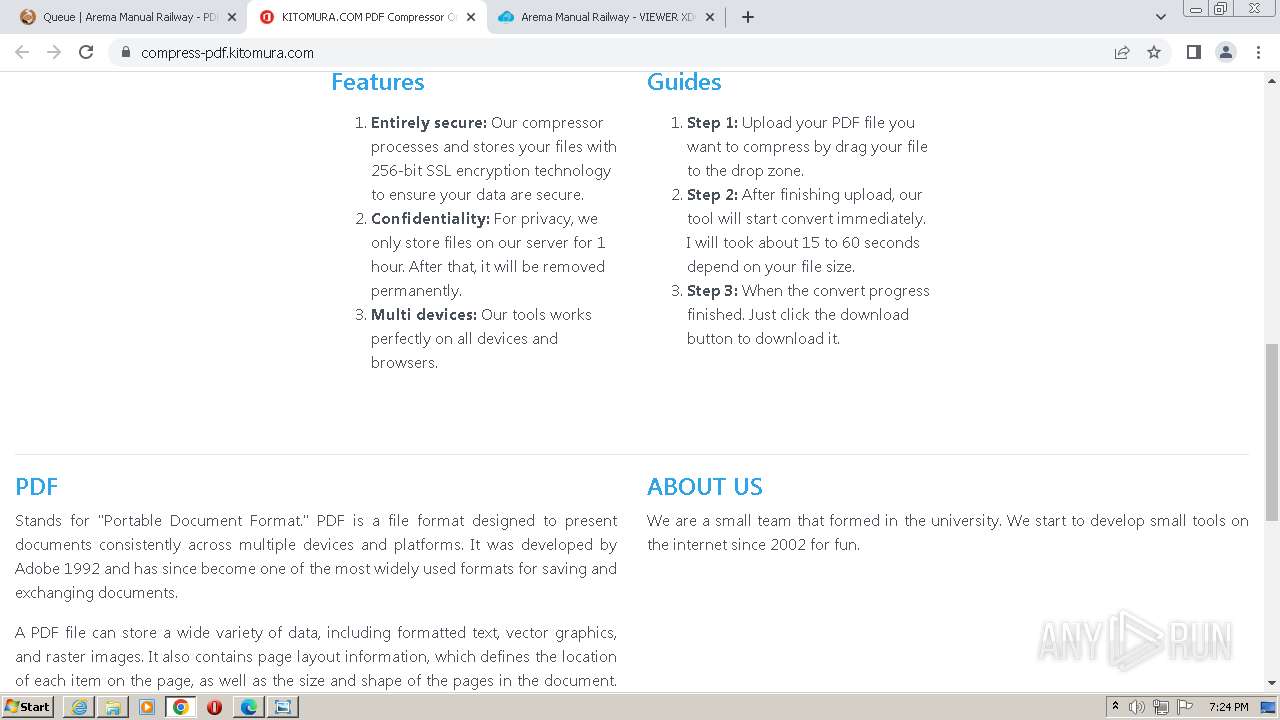Switch to KITOMURA.COM PDF Compressor tab
1280x720 pixels.
(x=366, y=17)
